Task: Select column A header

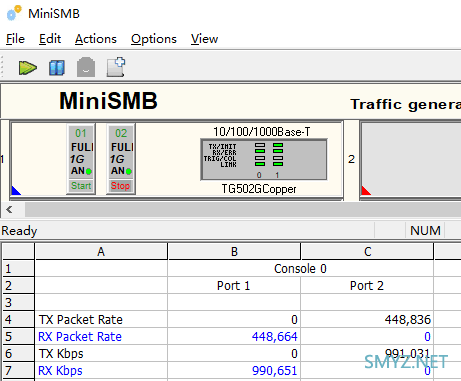Action: point(101,251)
